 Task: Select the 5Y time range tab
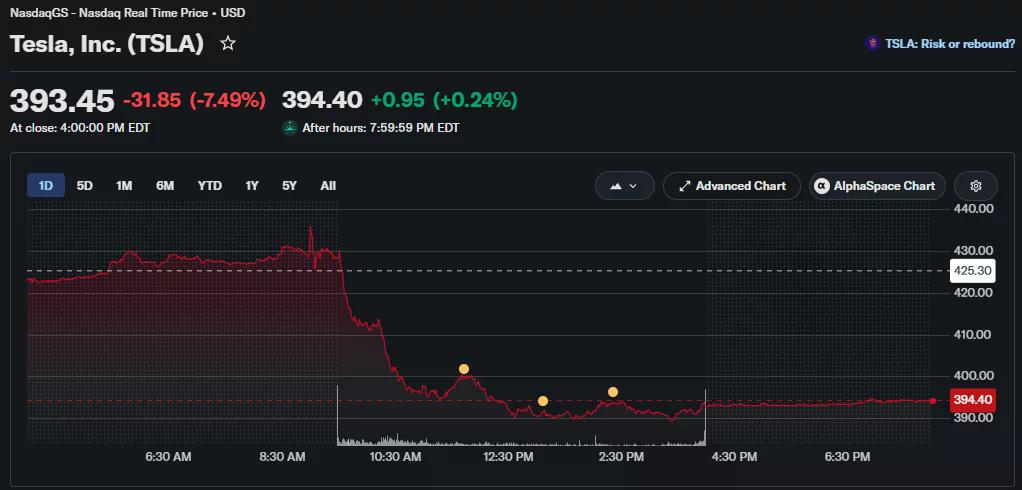tap(289, 186)
